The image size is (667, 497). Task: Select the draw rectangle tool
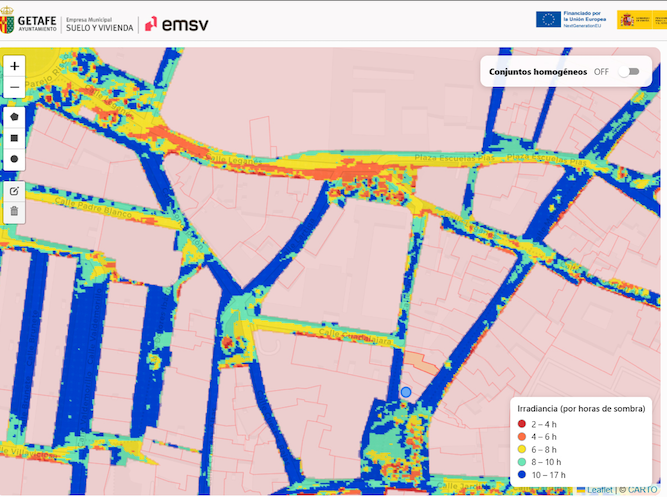(x=14, y=137)
